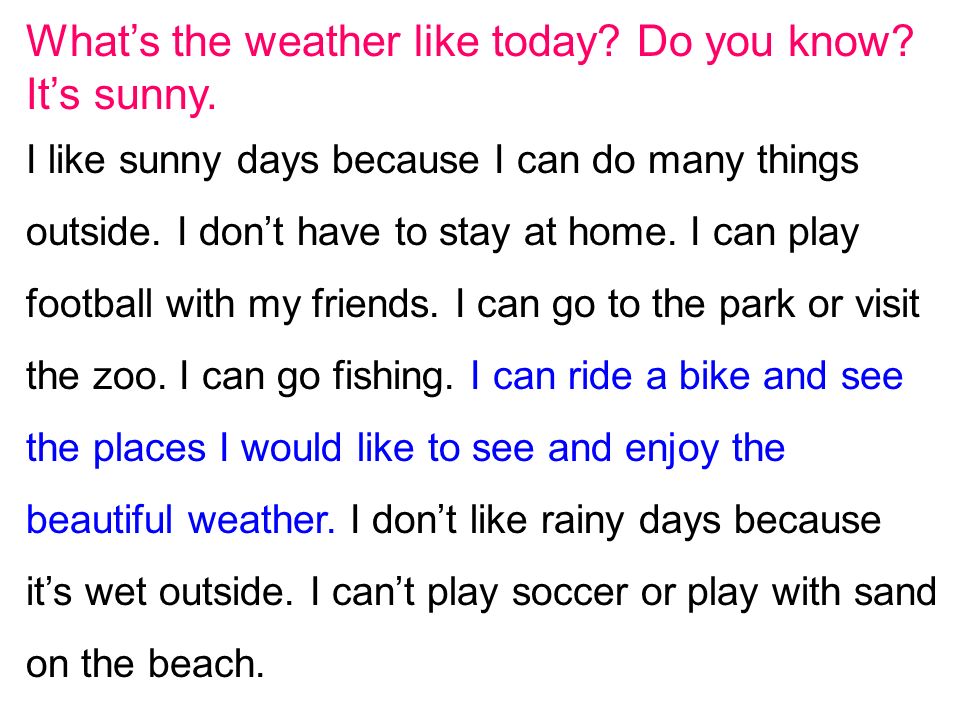Click the pink text 'Do you know?'

point(775,43)
